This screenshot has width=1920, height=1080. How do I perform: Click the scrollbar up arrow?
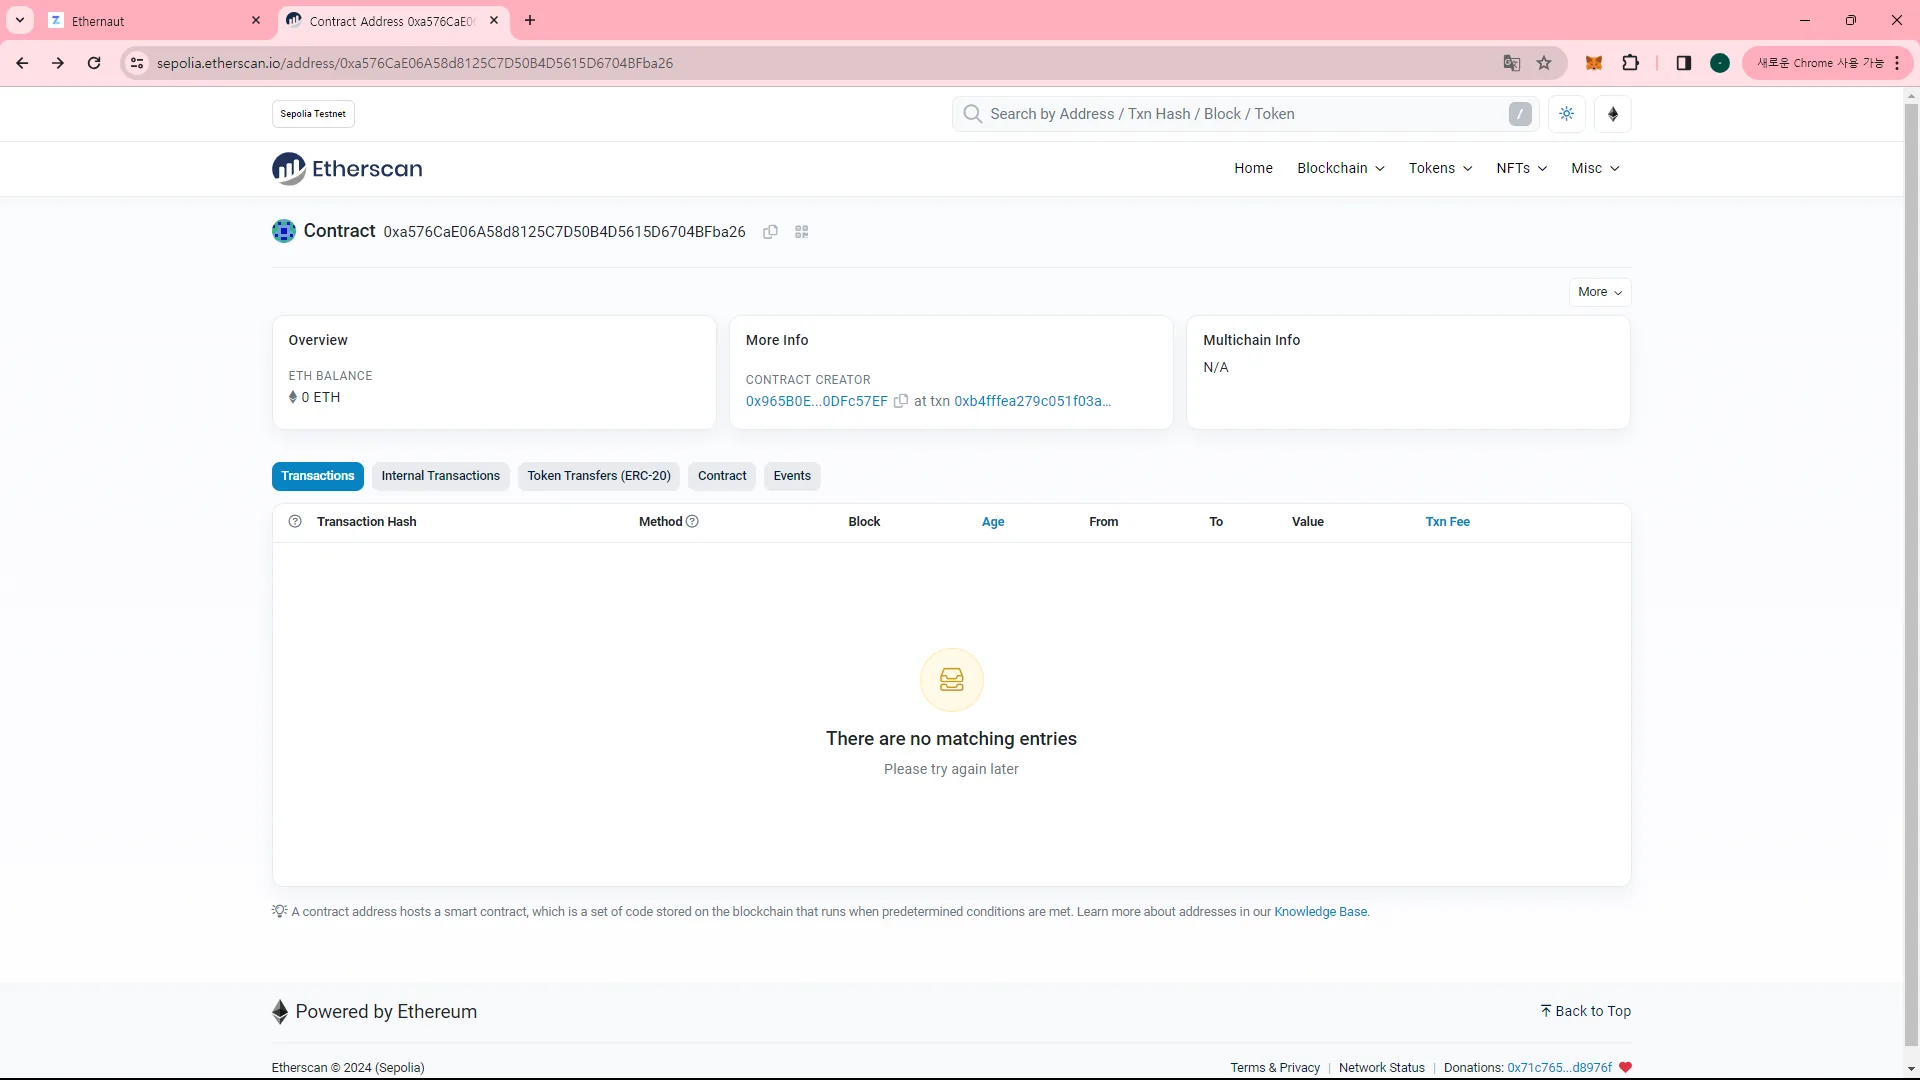point(1911,97)
